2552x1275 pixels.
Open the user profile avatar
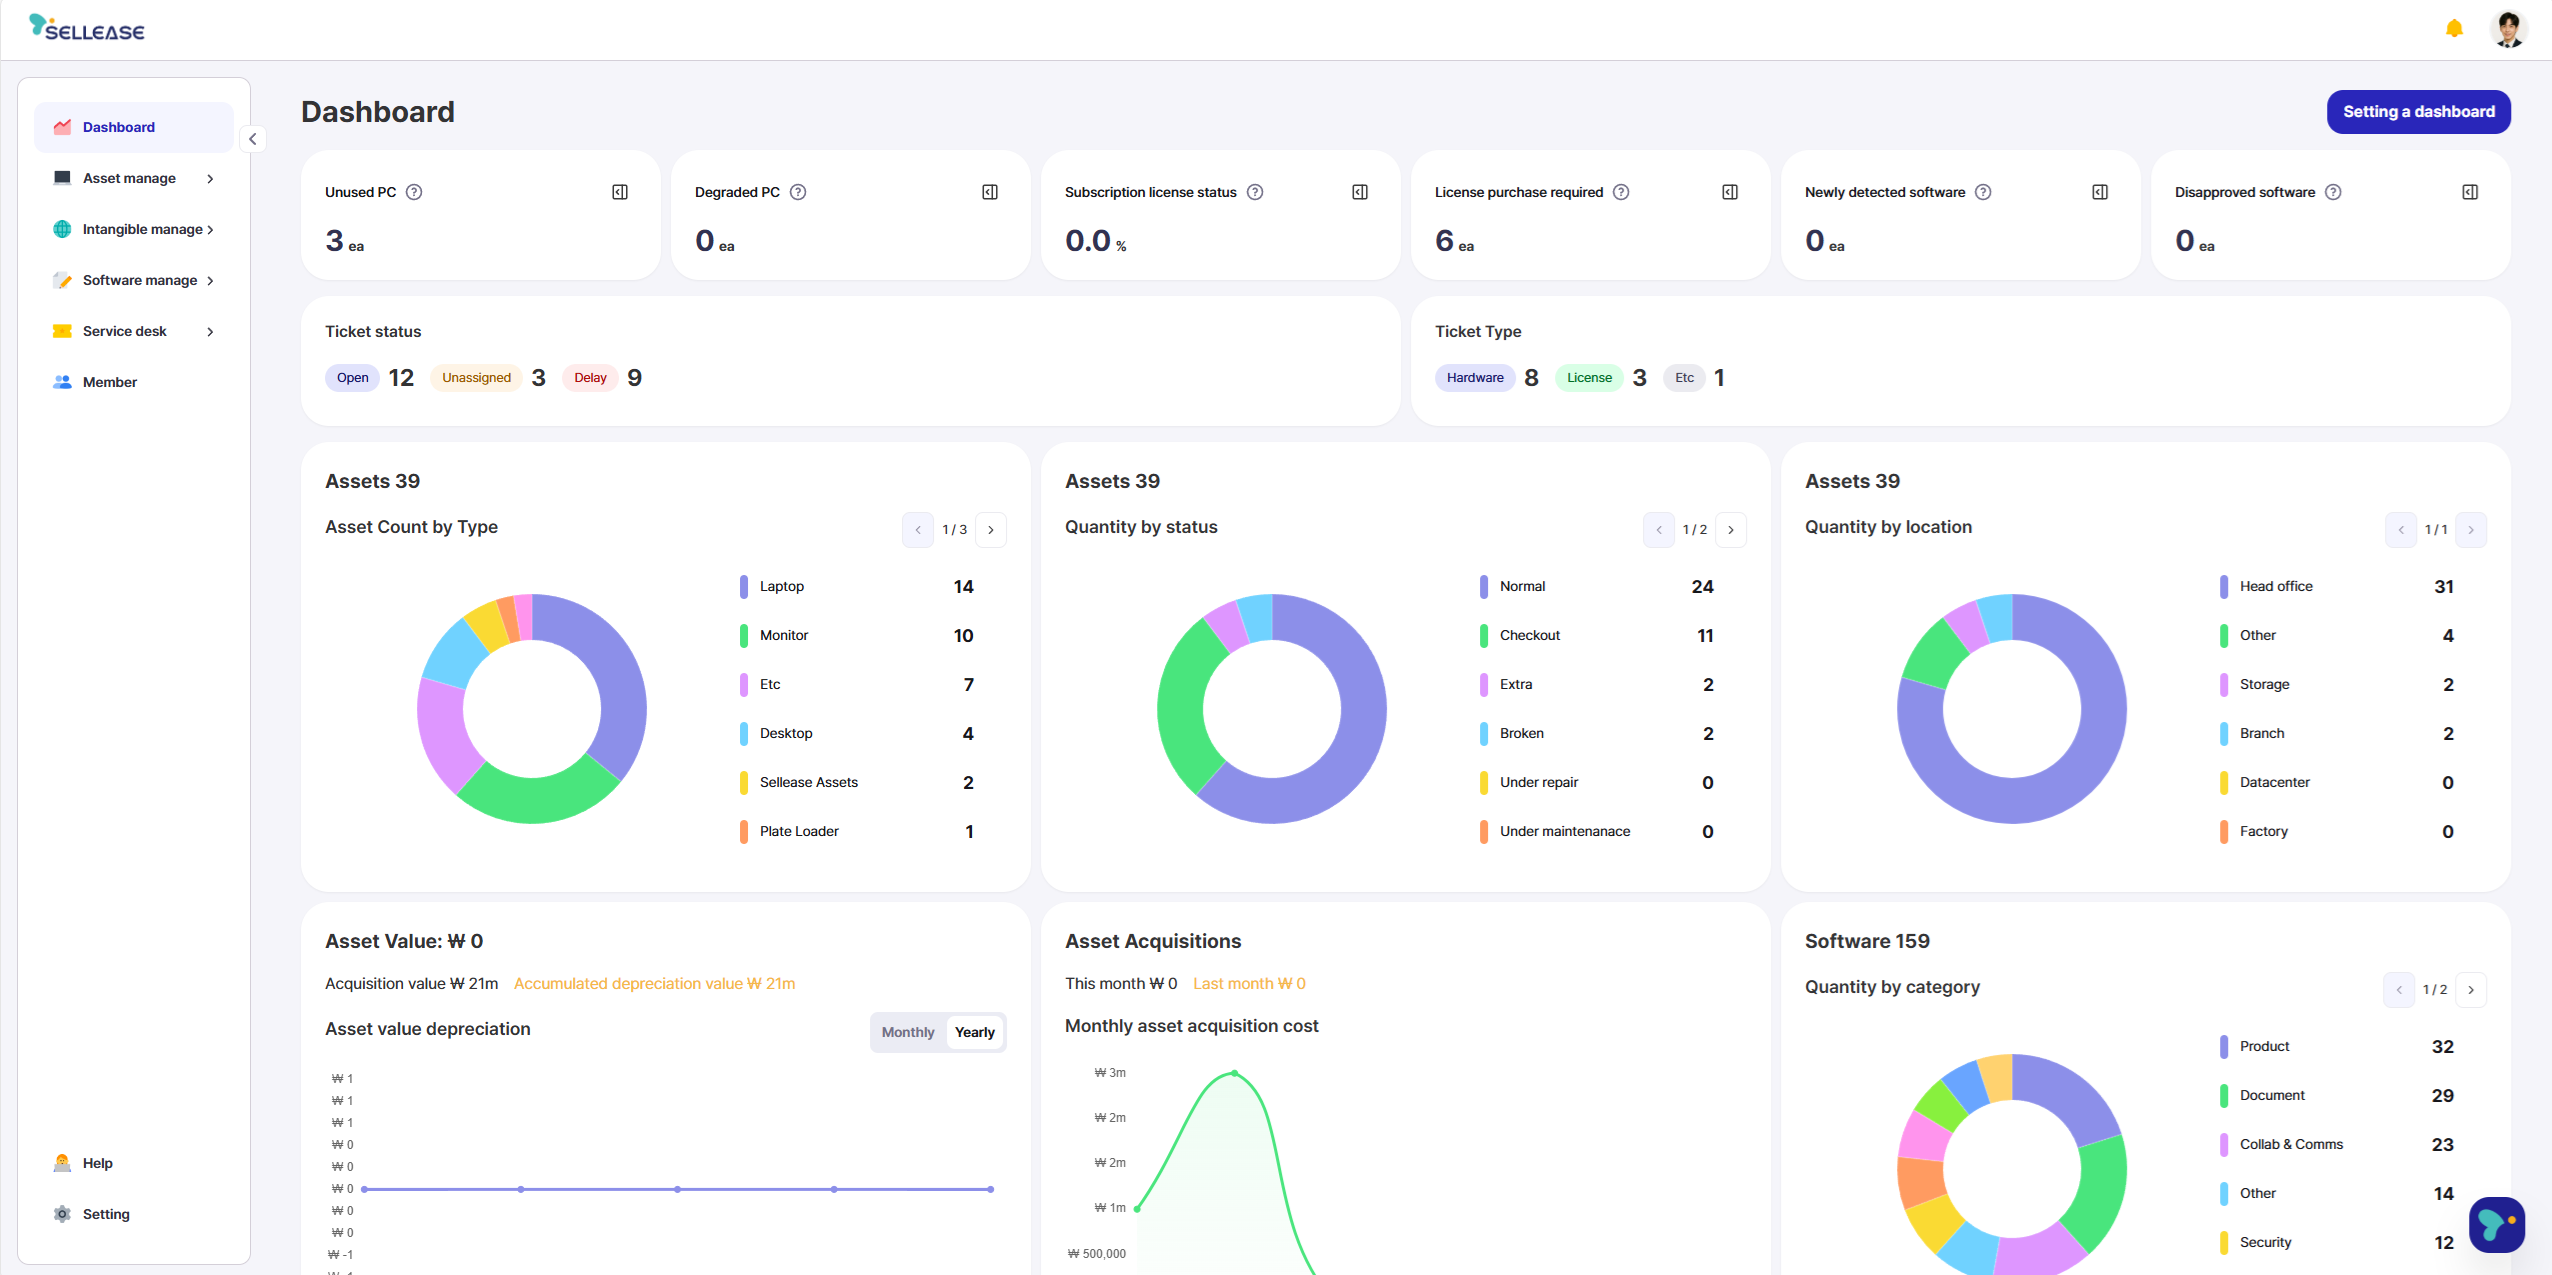(2508, 29)
